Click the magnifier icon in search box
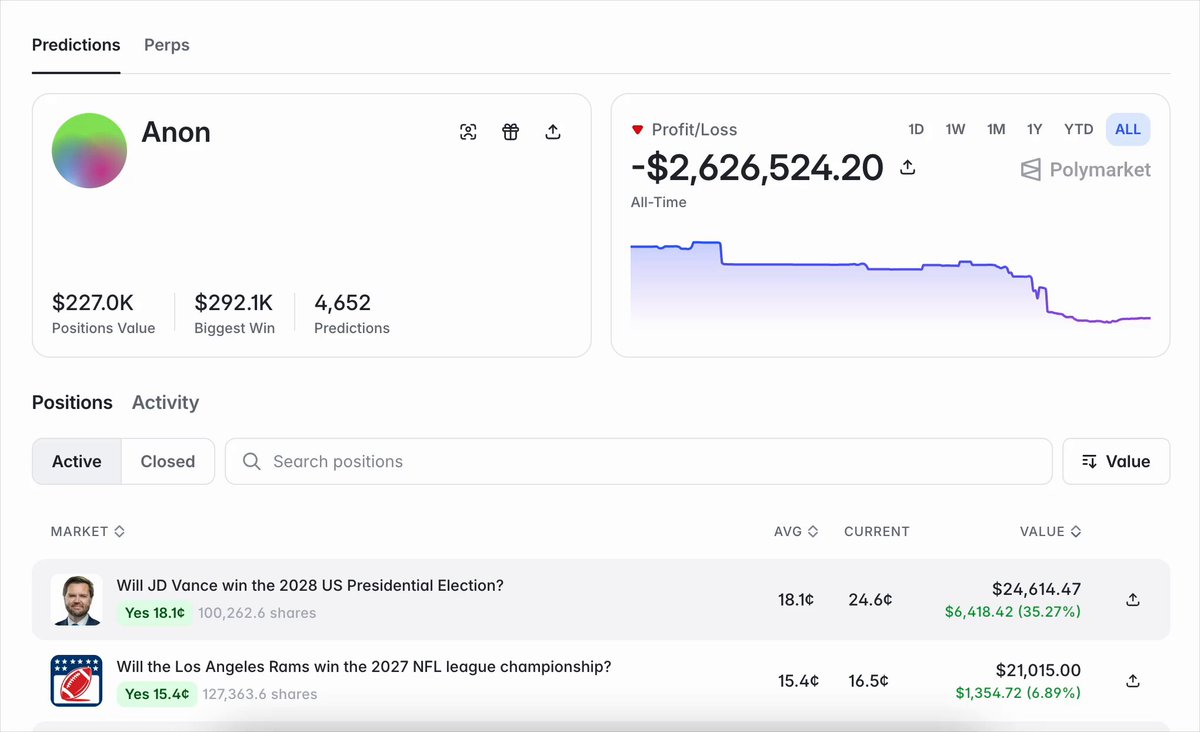1200x732 pixels. coord(252,461)
